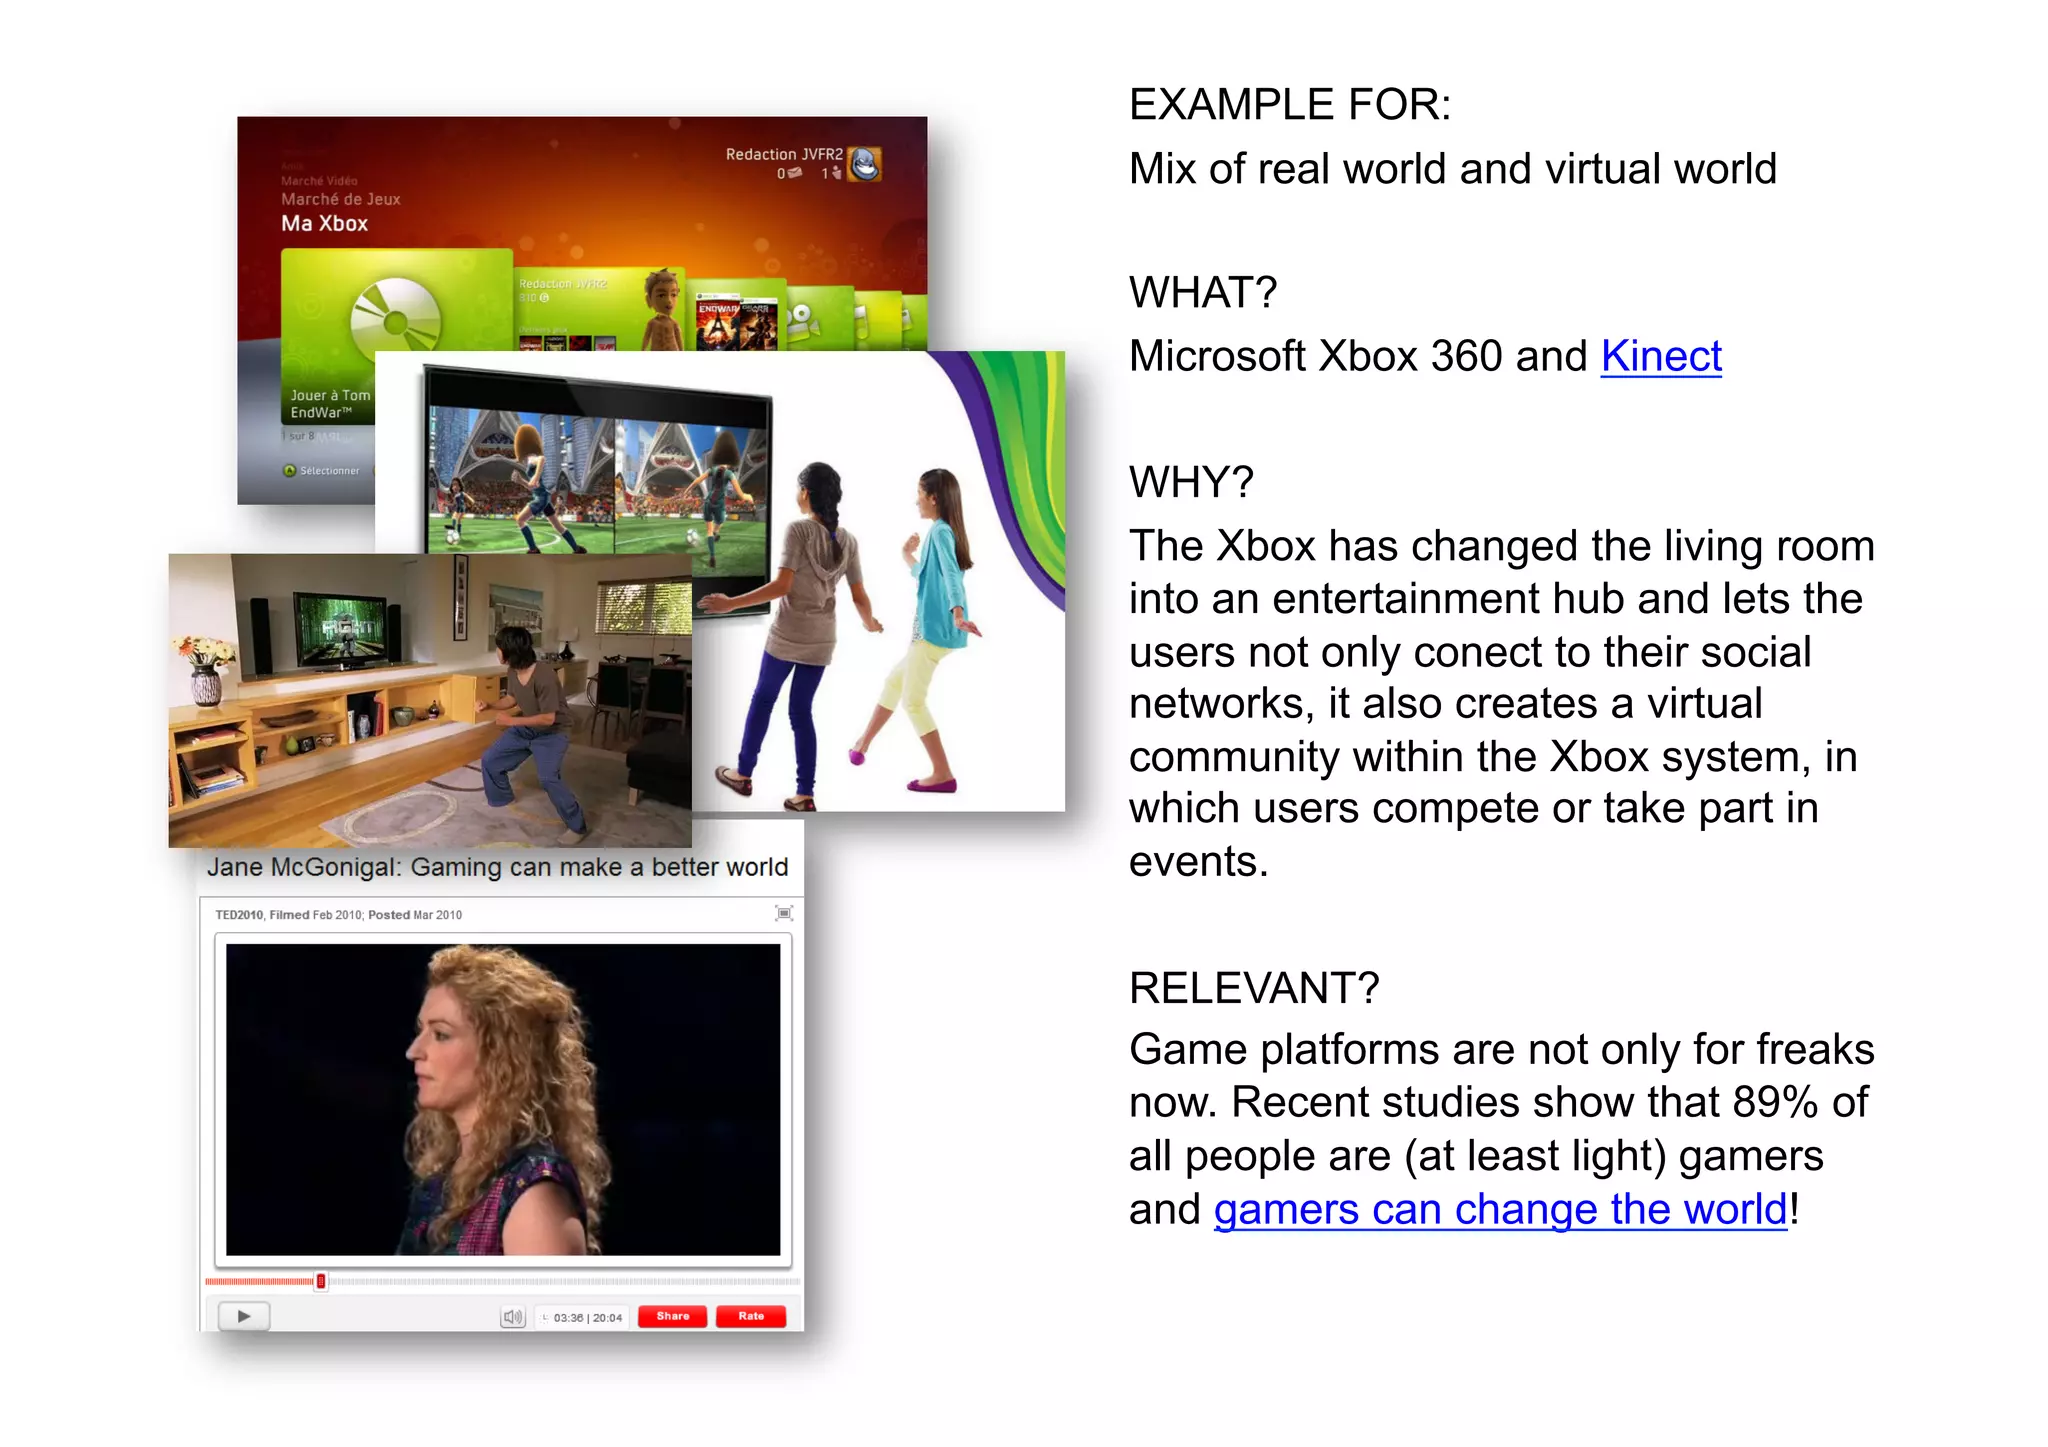This screenshot has height=1447, width=2048.
Task: Click 'Jane McGonigal: Gaming can make a better world' title
Action: 497,867
